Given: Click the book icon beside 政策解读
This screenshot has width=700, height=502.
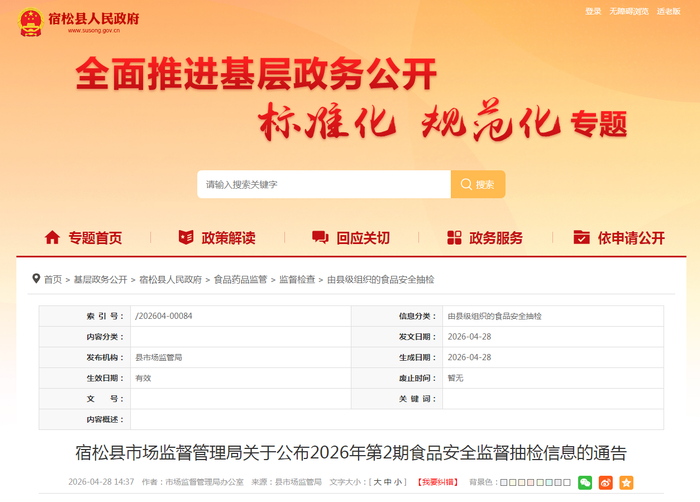Looking at the screenshot, I should click(x=186, y=237).
